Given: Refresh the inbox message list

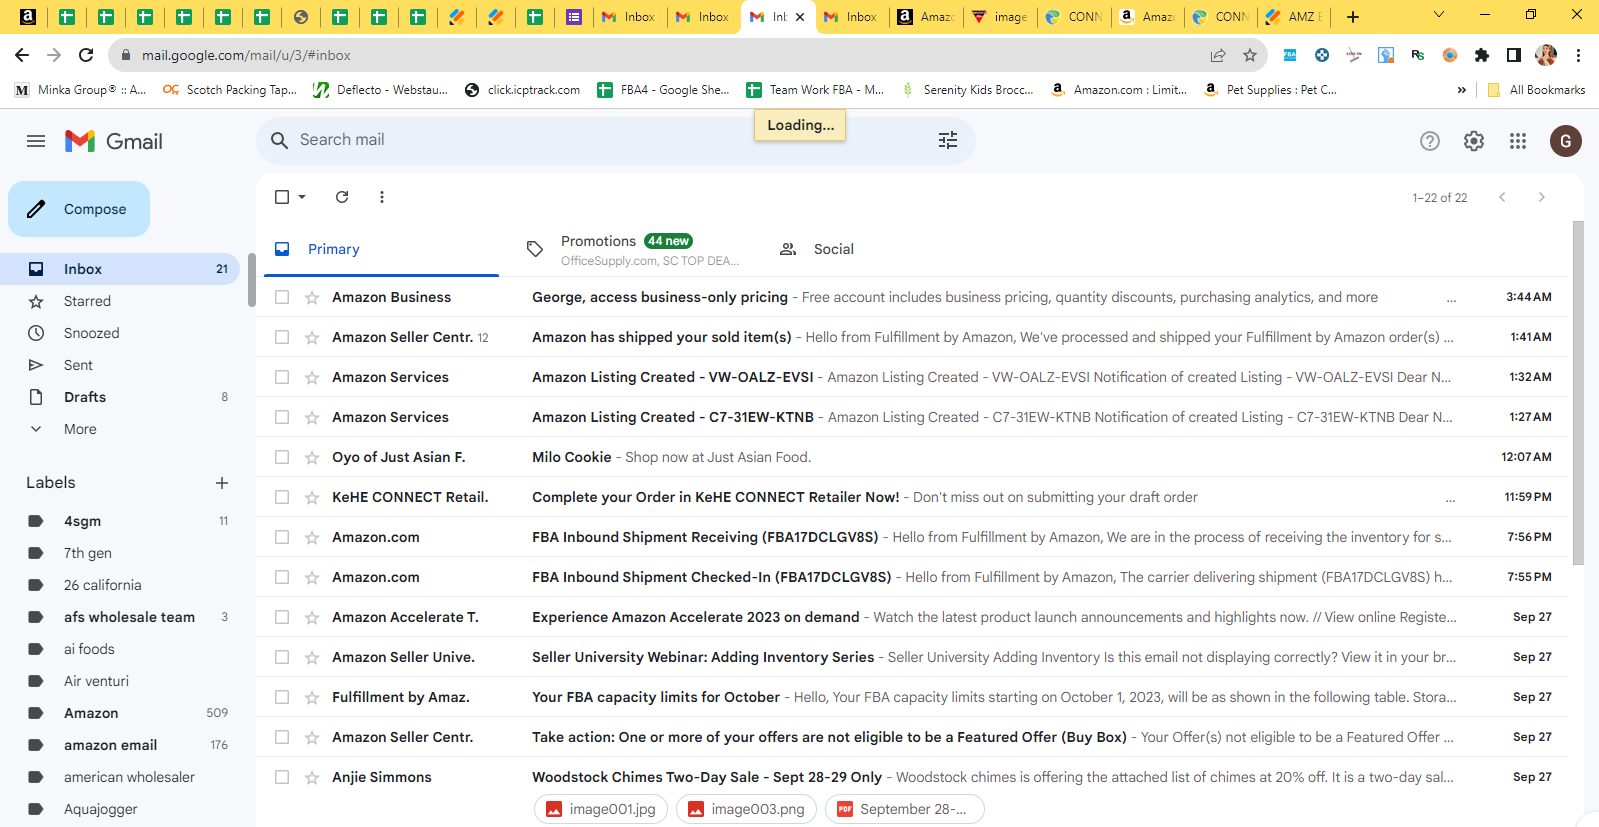Looking at the screenshot, I should pyautogui.click(x=342, y=197).
